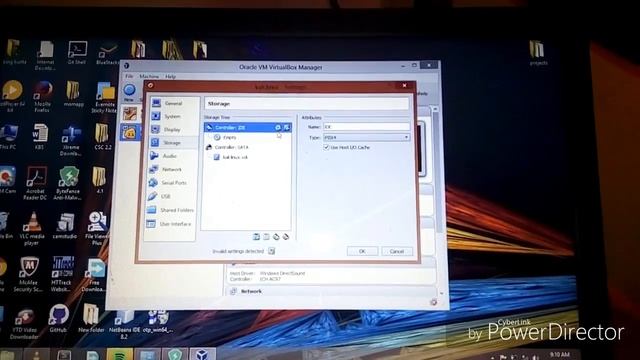The width and height of the screenshot is (640, 360).
Task: Open GitHub desktop shortcut
Action: (58, 318)
